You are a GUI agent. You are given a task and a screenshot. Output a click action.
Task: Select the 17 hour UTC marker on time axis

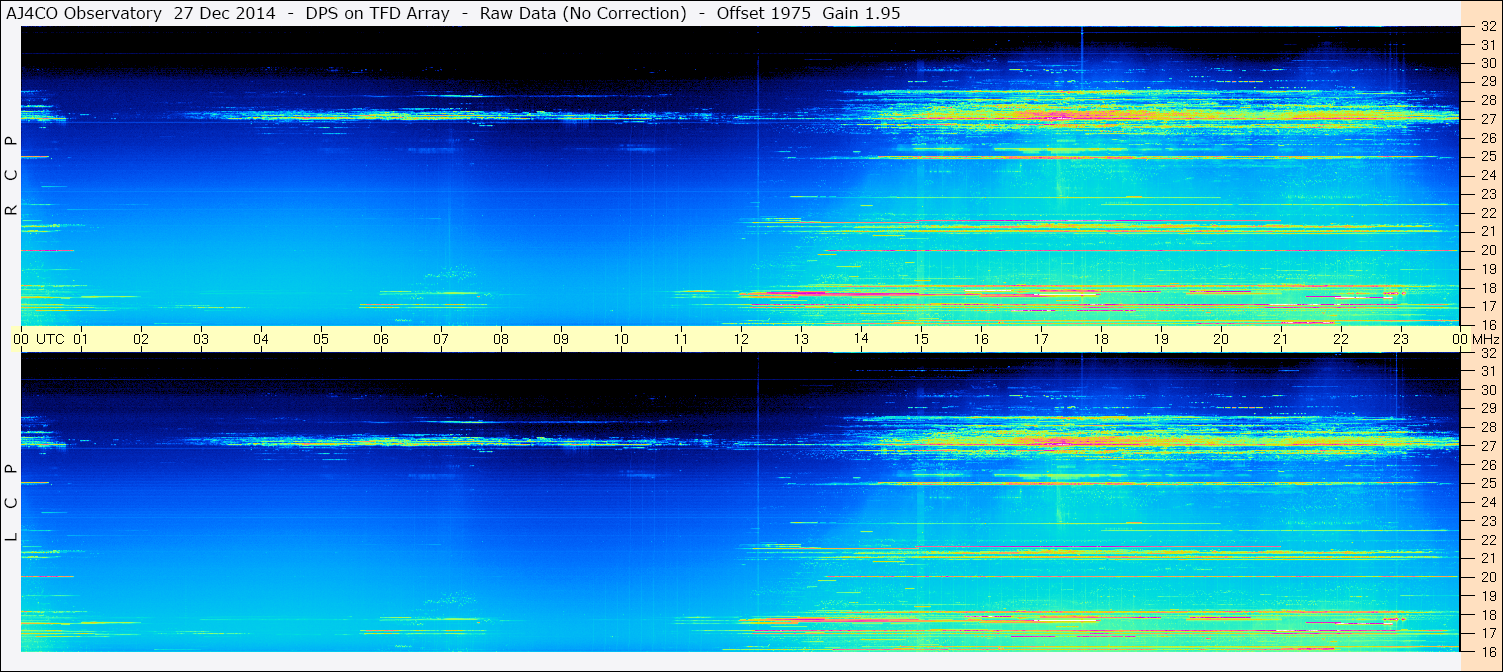point(1041,339)
